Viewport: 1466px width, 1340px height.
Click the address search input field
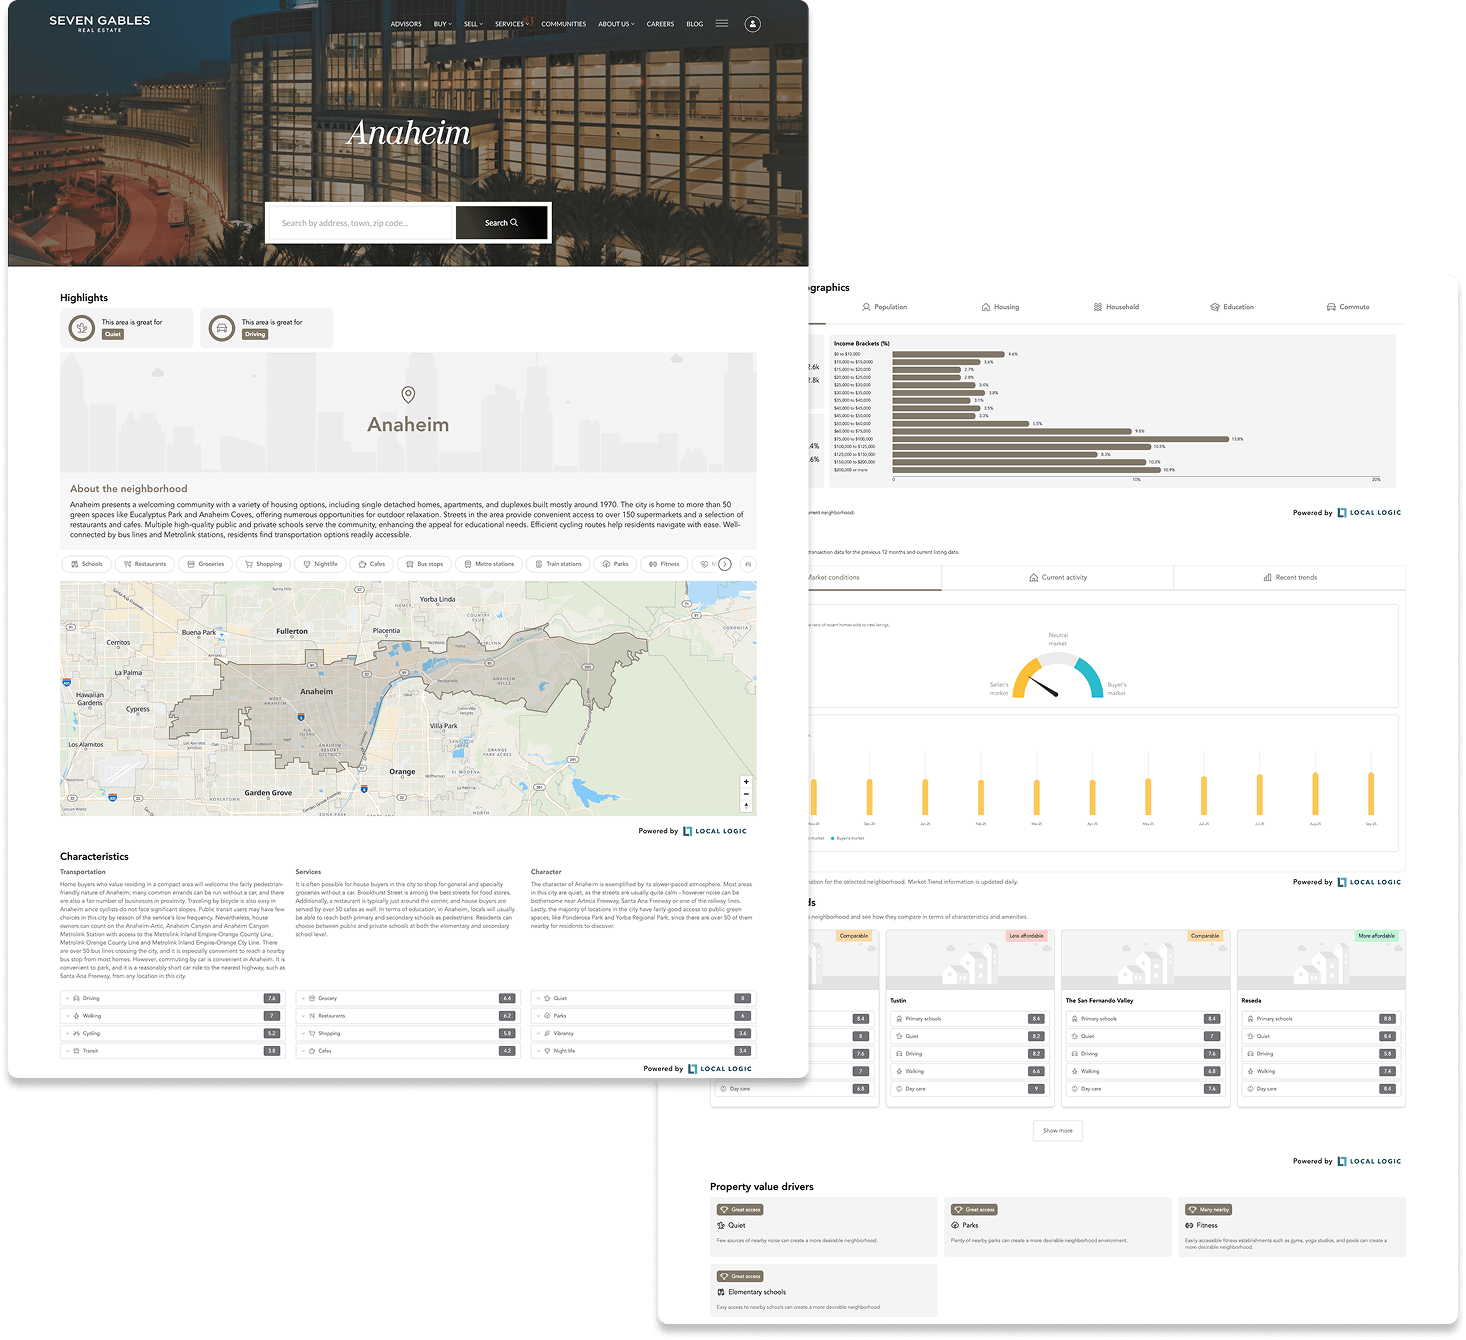pyautogui.click(x=361, y=223)
